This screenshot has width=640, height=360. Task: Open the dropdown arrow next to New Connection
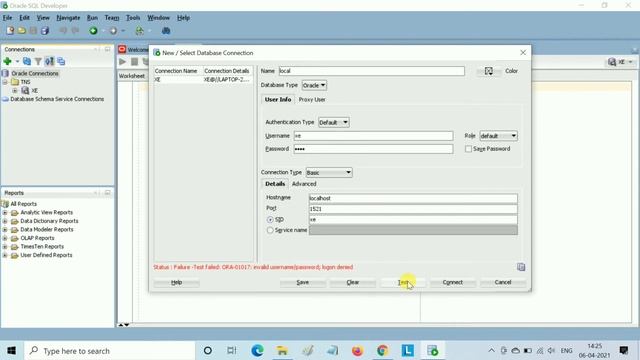coord(17,62)
